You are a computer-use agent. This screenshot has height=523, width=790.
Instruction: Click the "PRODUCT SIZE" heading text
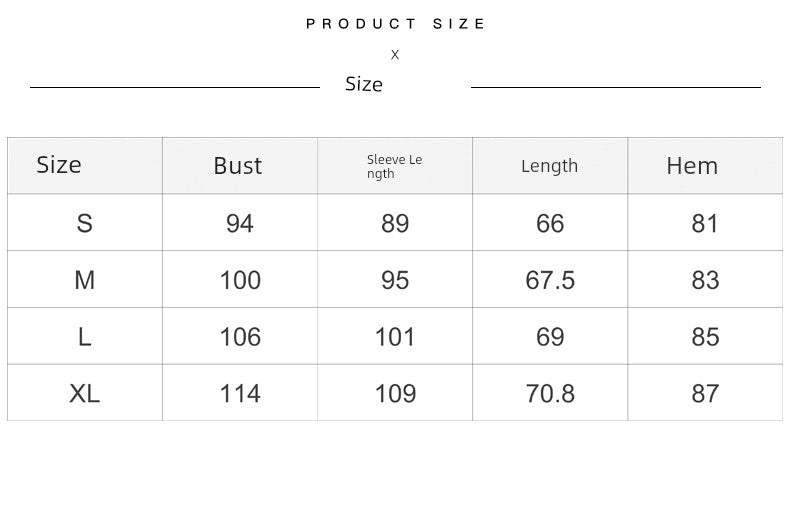coord(395,24)
